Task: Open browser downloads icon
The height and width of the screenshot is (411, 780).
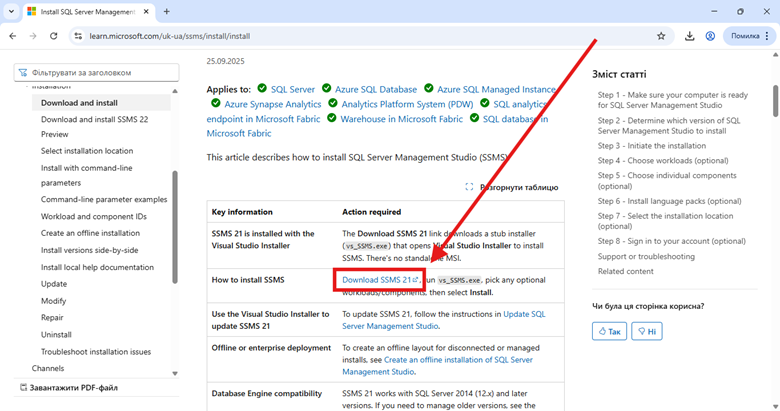Action: pyautogui.click(x=689, y=36)
